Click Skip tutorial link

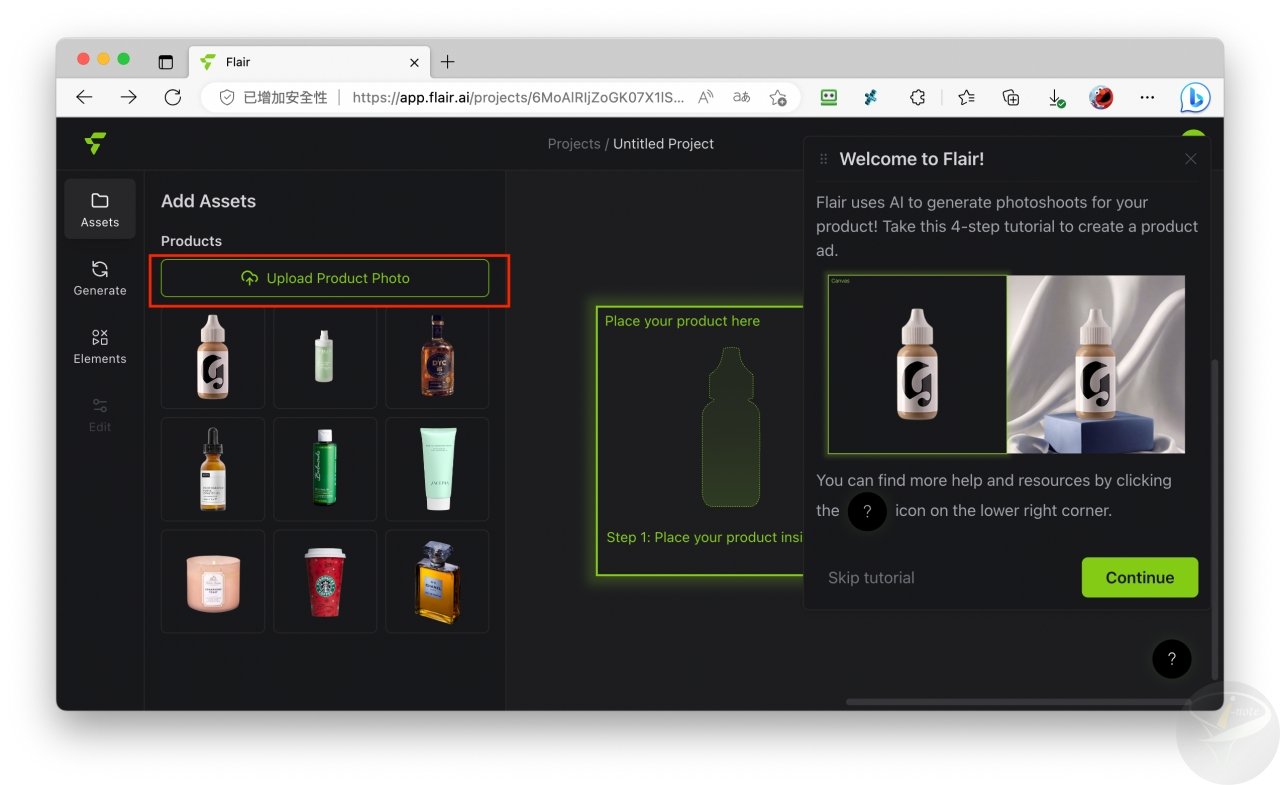click(x=871, y=577)
